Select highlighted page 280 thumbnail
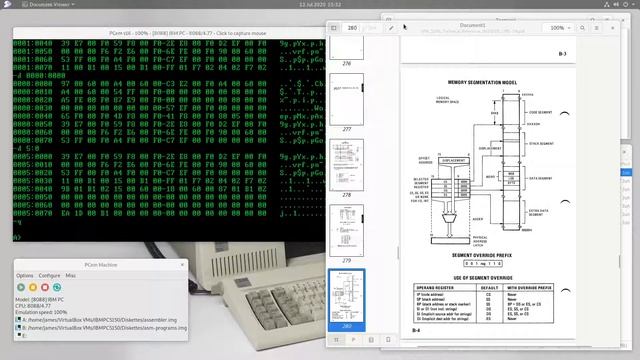 347,300
